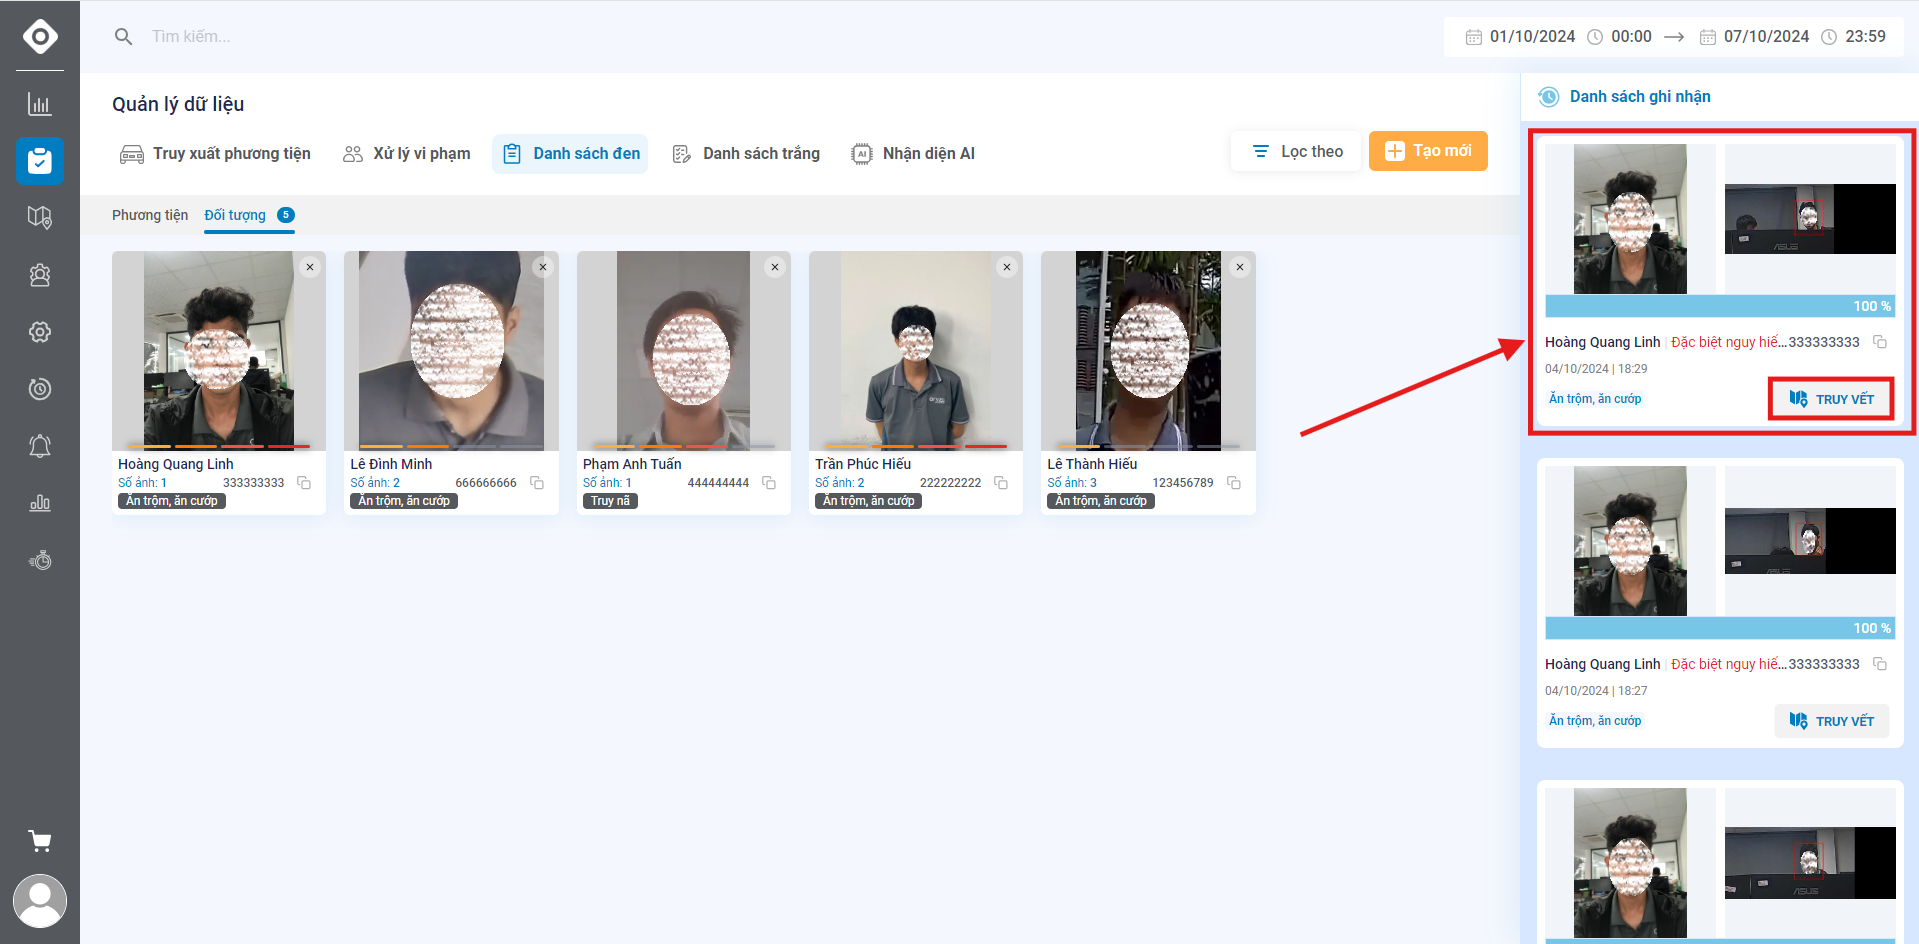Click Số ảnh: 3 on Lê Thành Hiếu card
The image size is (1919, 944).
(x=1072, y=483)
